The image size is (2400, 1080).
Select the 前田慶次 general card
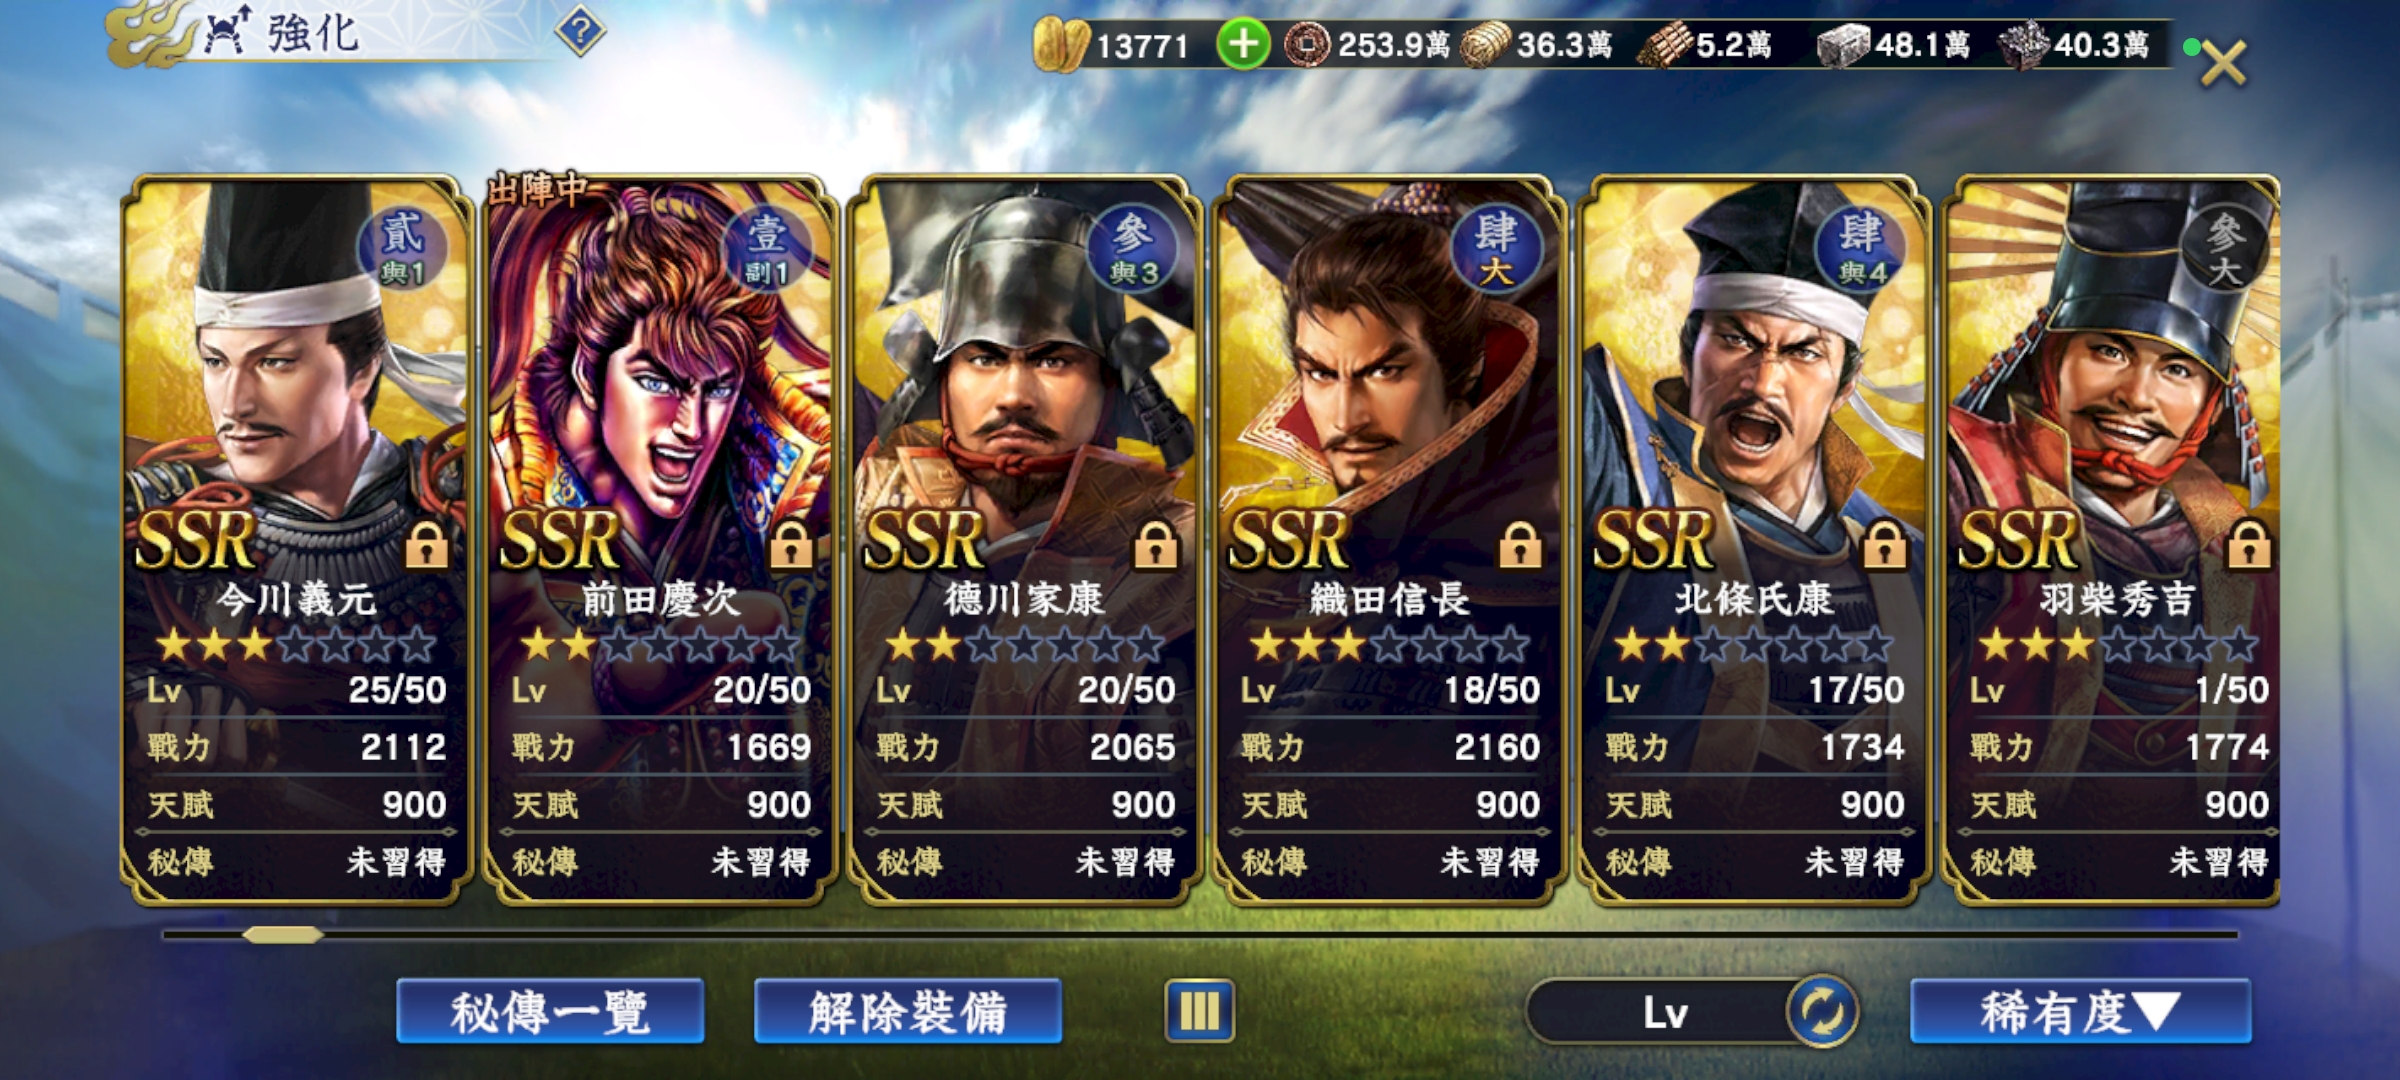pos(659,540)
